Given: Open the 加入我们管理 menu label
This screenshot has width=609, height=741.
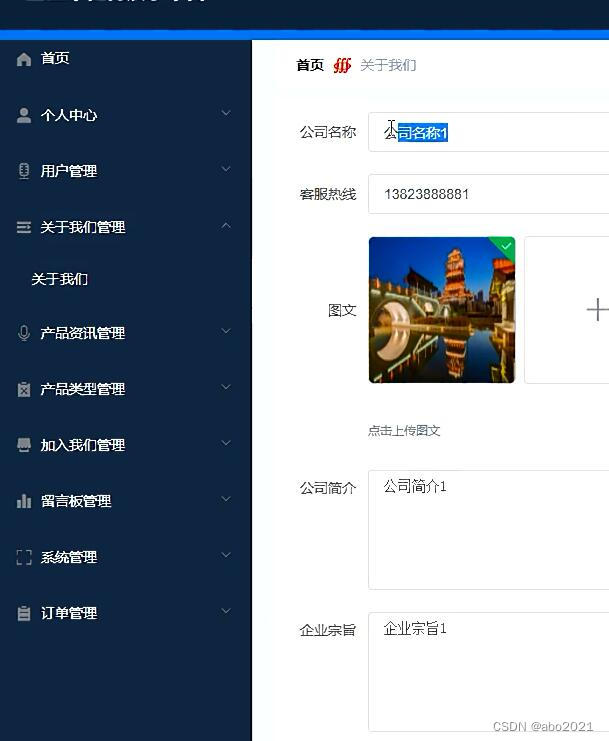Looking at the screenshot, I should coord(83,445).
